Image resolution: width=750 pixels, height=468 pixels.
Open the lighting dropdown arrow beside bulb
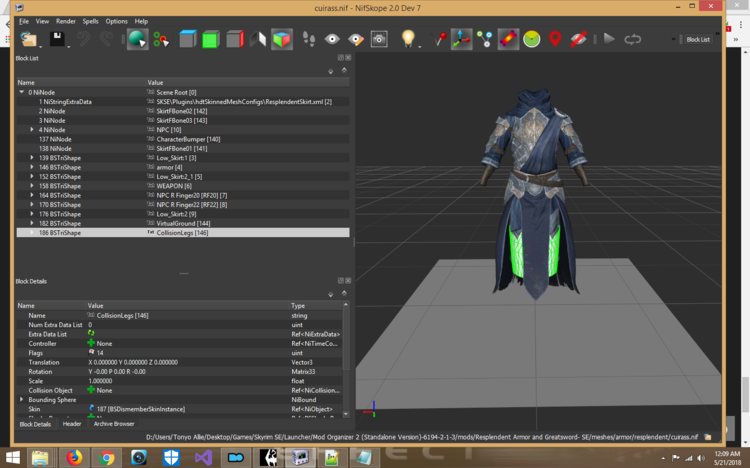(419, 46)
